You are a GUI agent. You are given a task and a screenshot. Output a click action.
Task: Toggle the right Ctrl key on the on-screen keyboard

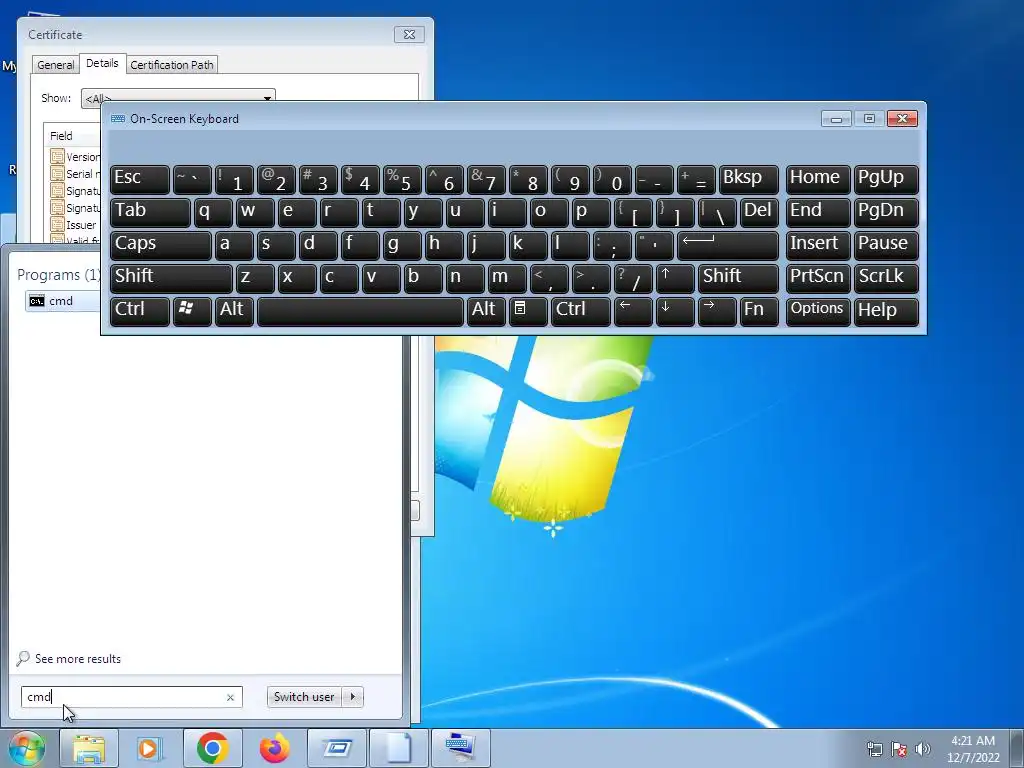tap(581, 311)
